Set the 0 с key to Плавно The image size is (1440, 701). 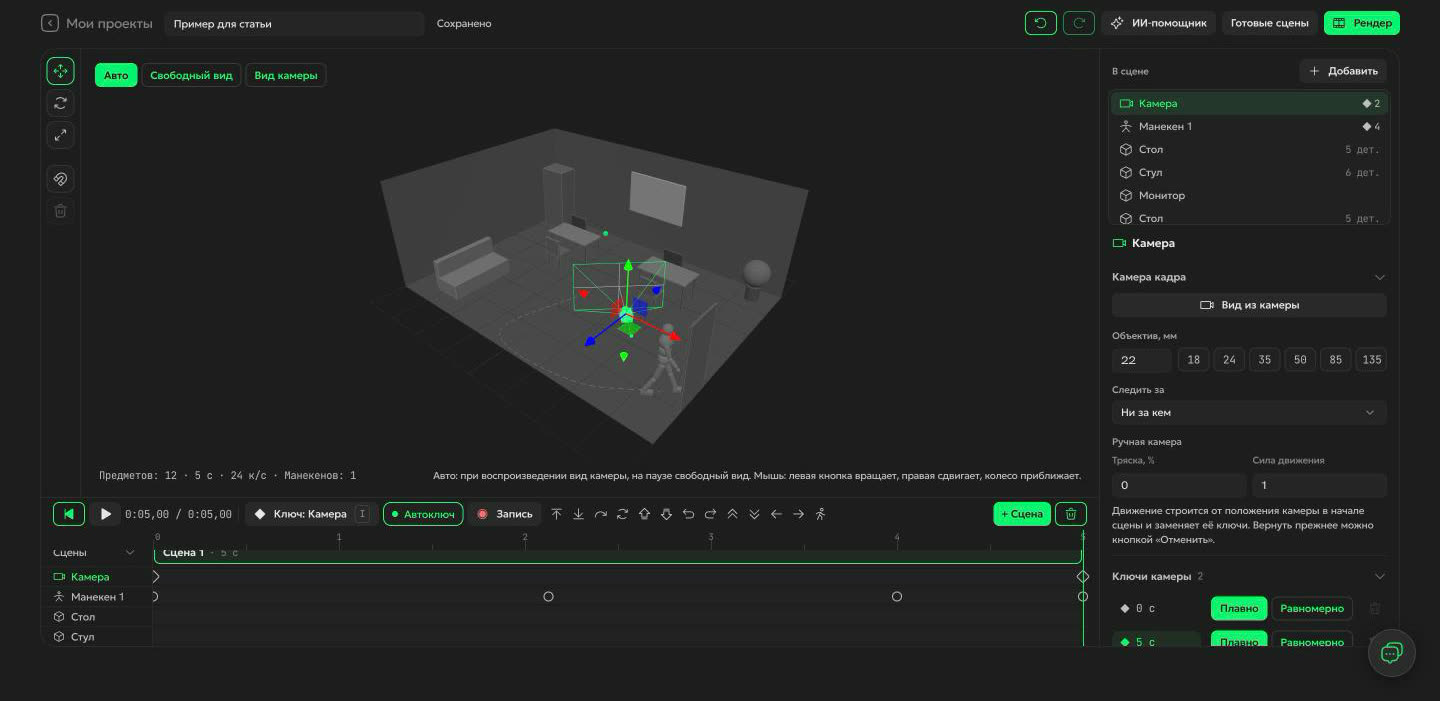(1239, 608)
